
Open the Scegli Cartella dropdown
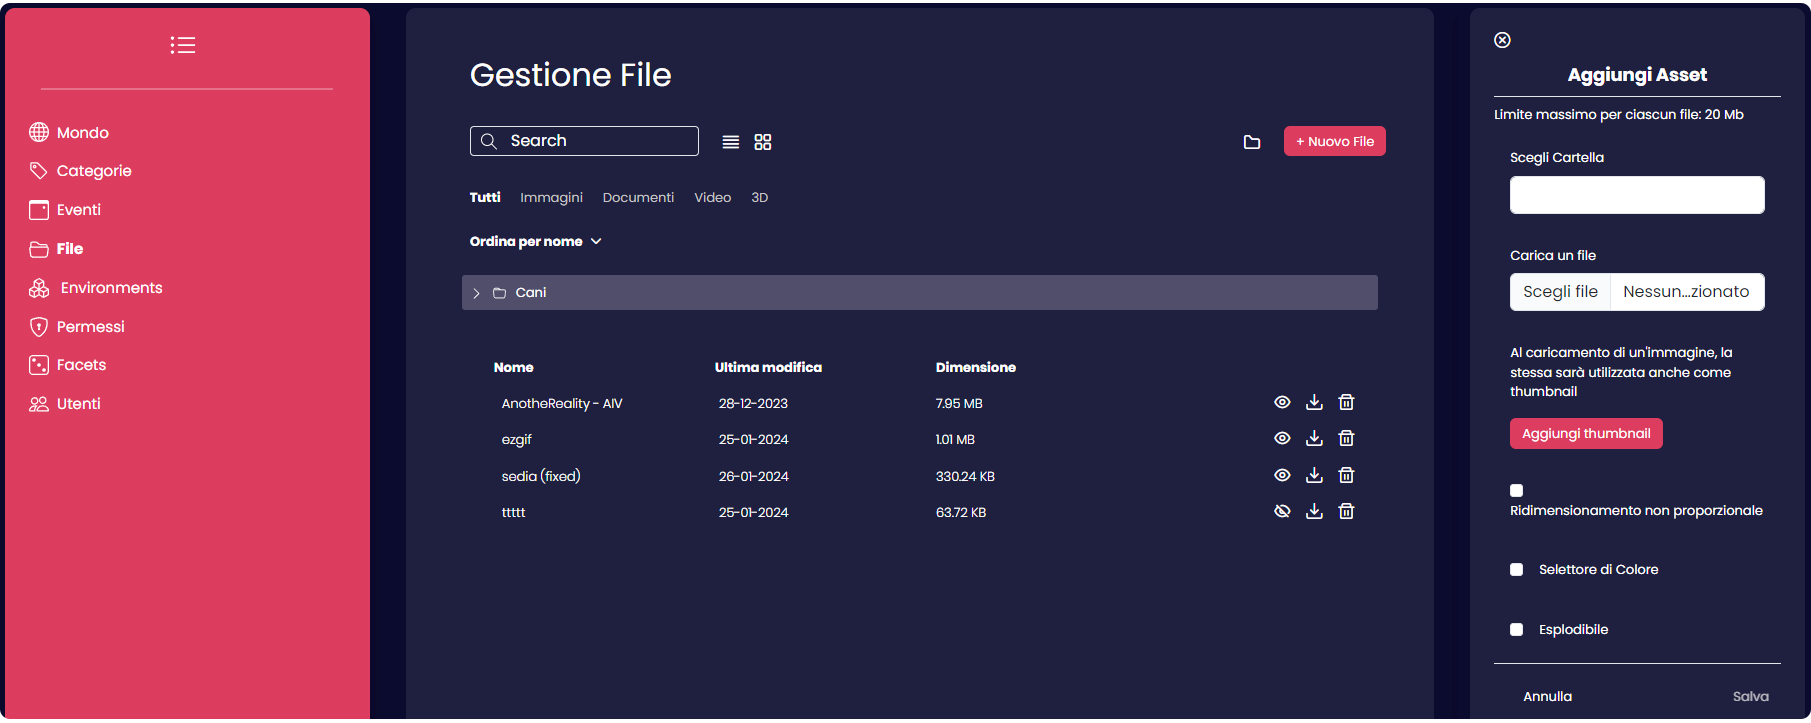click(1636, 195)
